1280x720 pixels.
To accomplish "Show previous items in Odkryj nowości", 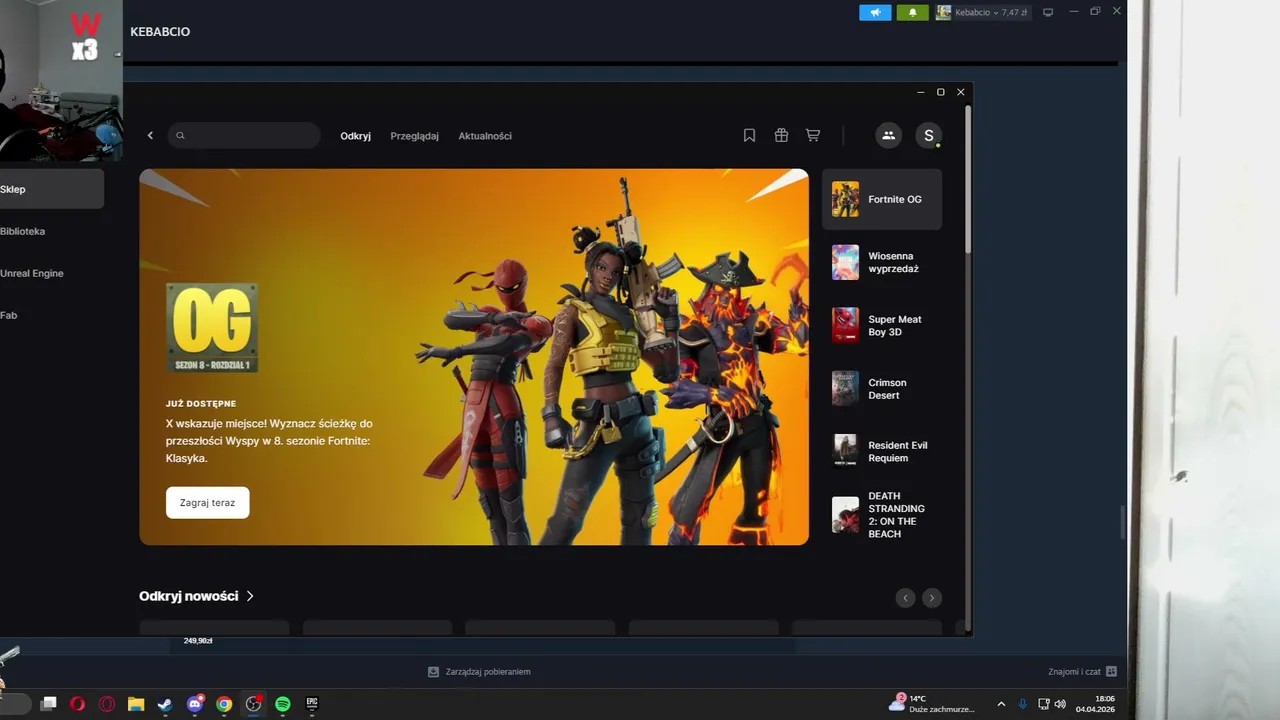I will point(905,598).
